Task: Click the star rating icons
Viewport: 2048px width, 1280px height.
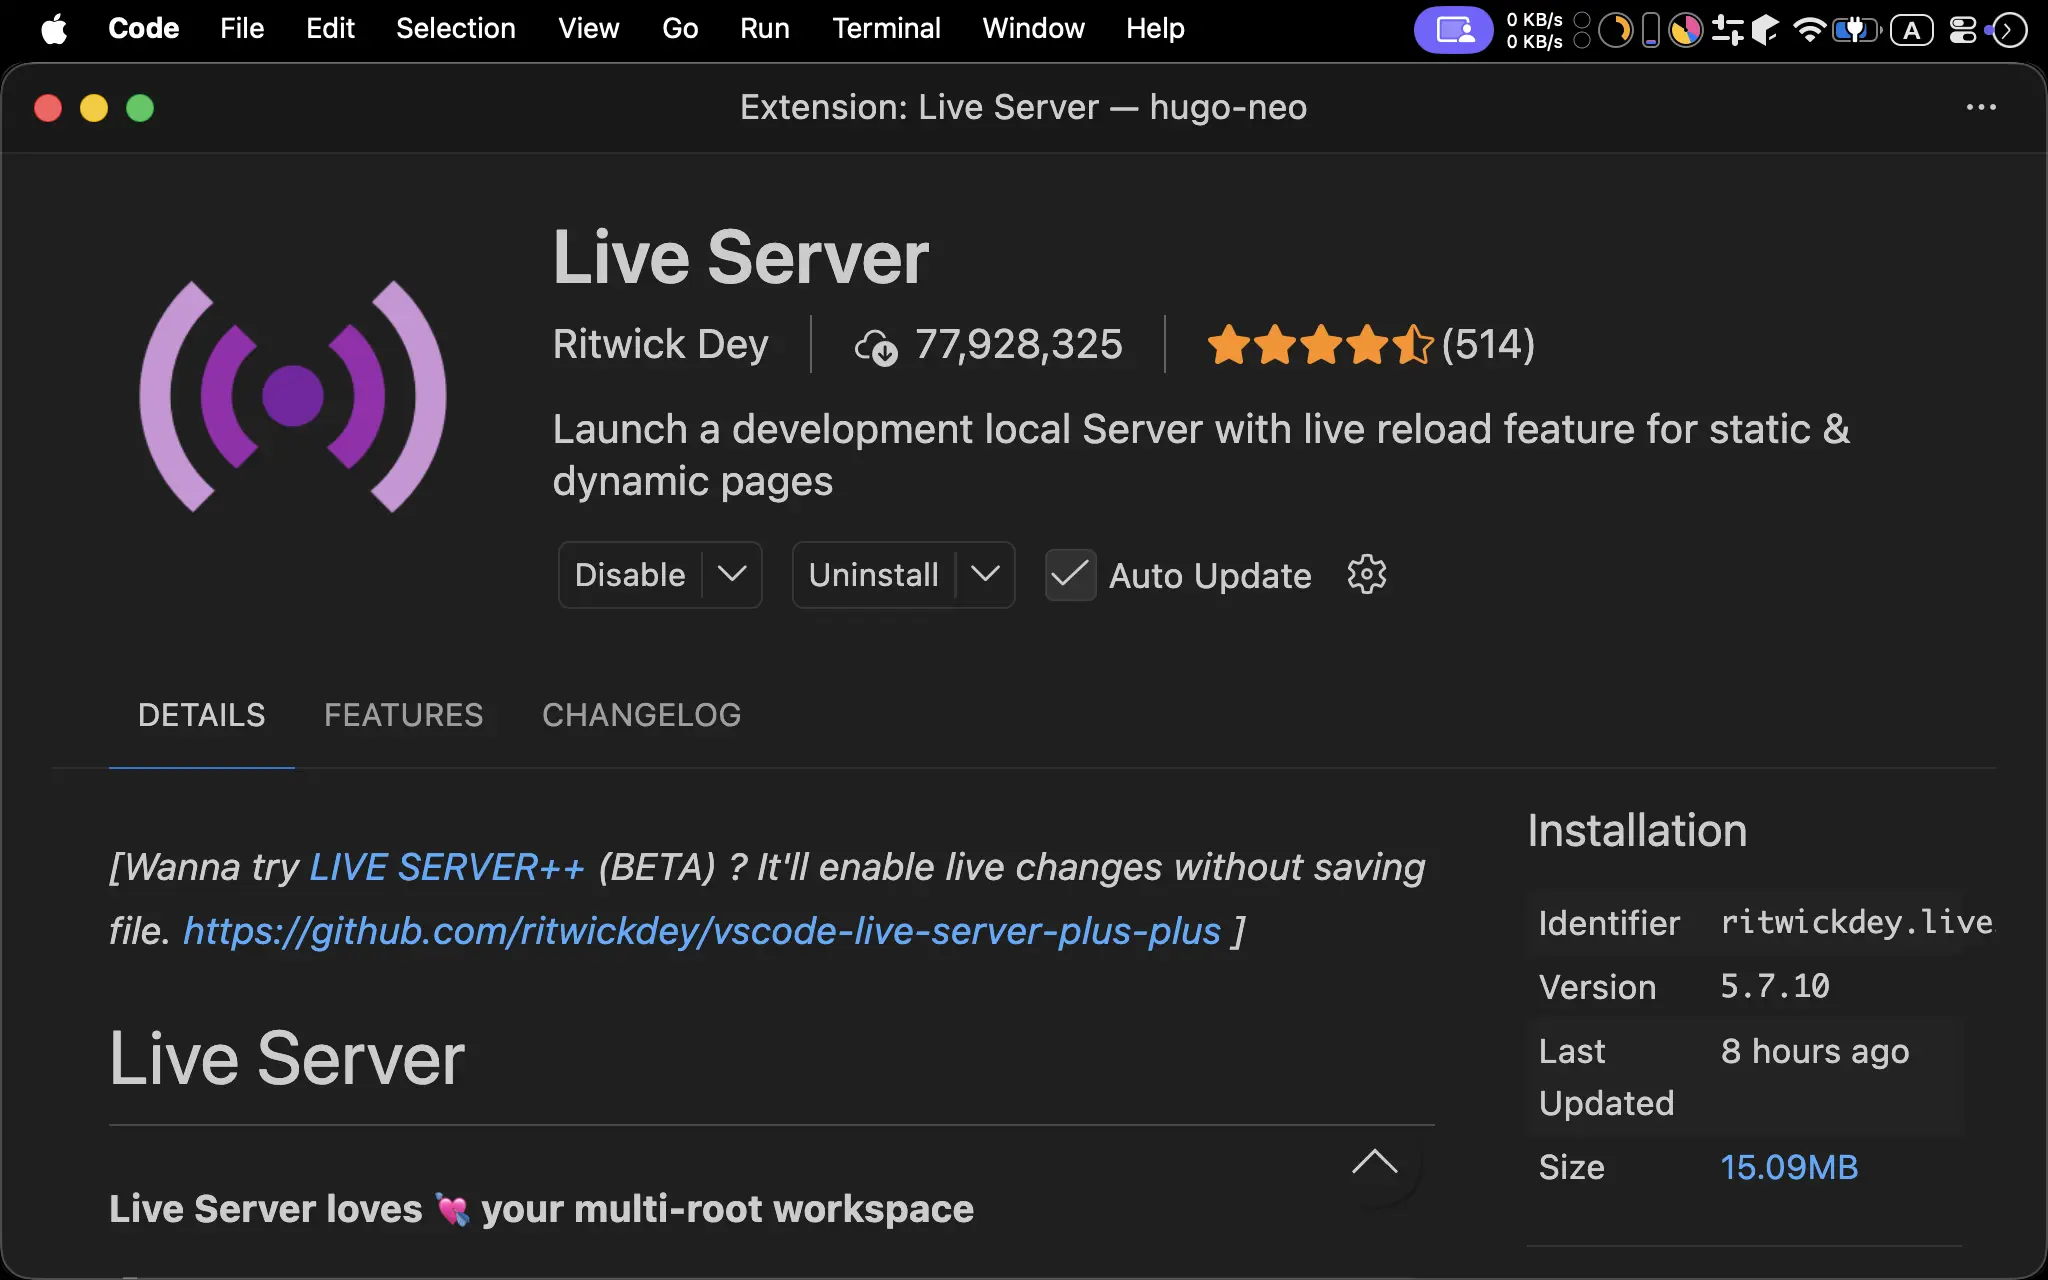Action: [x=1320, y=345]
